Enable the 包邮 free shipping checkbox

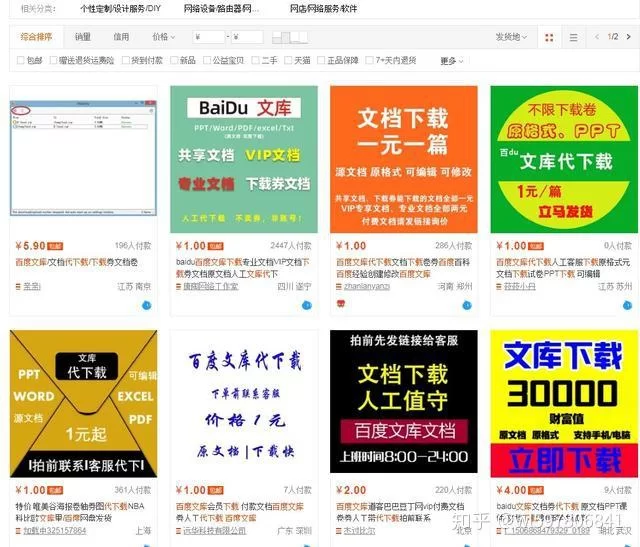click(22, 60)
